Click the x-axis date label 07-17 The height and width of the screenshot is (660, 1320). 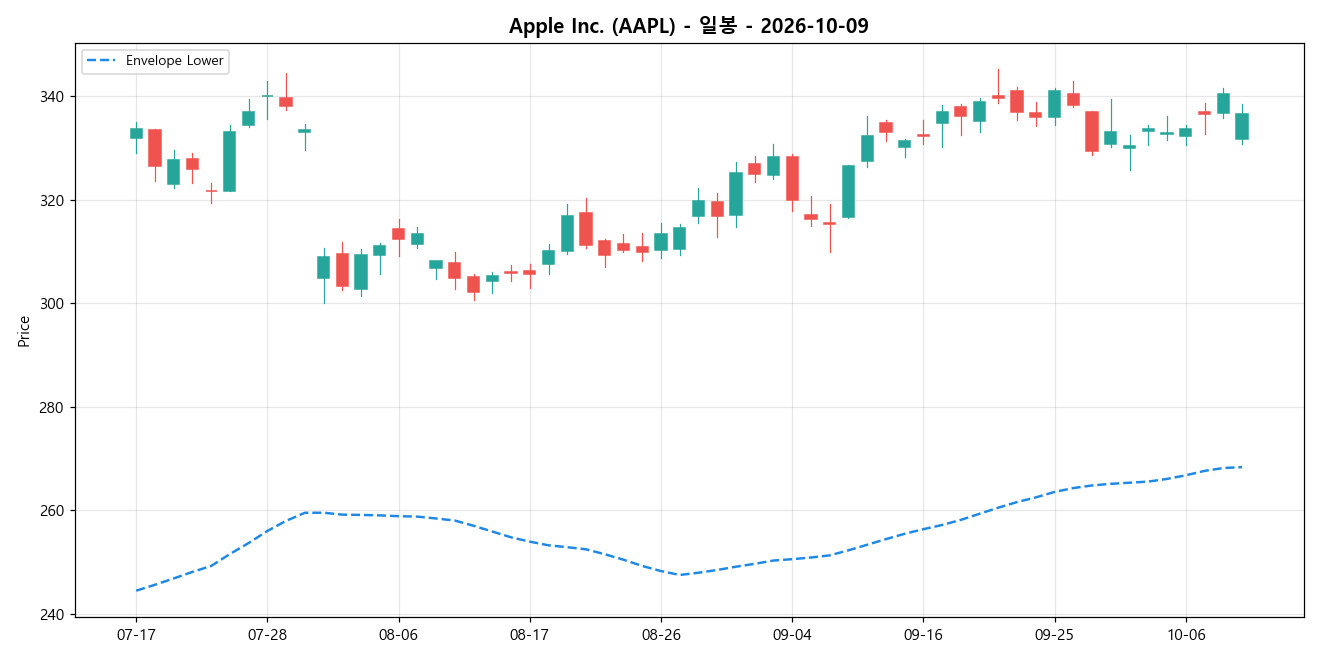(136, 634)
